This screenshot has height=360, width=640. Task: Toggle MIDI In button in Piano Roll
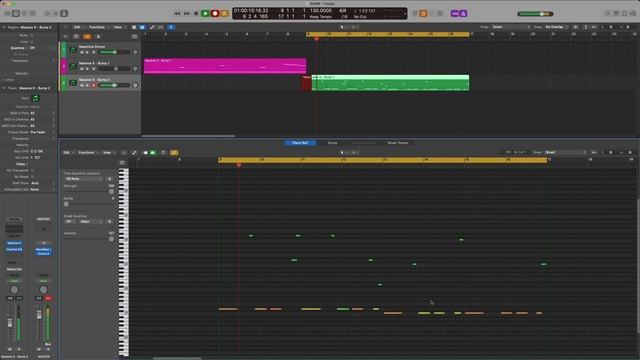[145, 153]
